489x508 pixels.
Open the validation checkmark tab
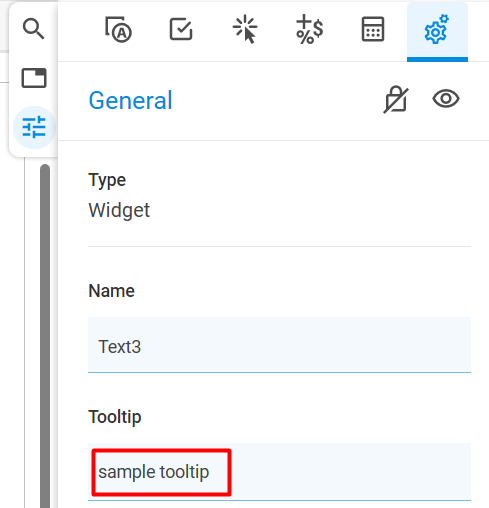181,29
